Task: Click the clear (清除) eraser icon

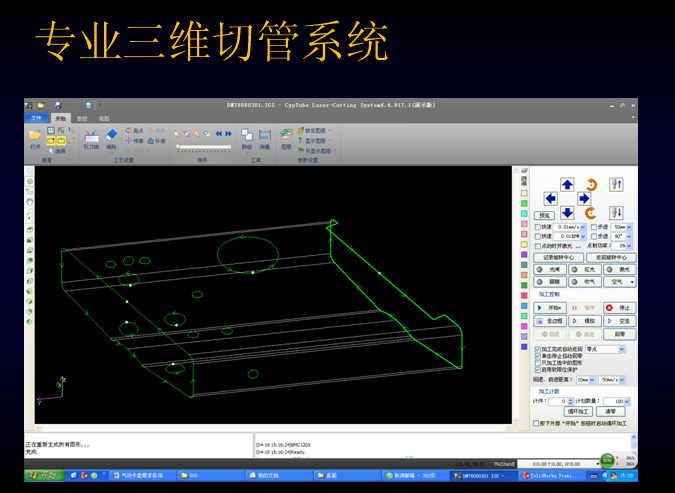Action: point(111,137)
